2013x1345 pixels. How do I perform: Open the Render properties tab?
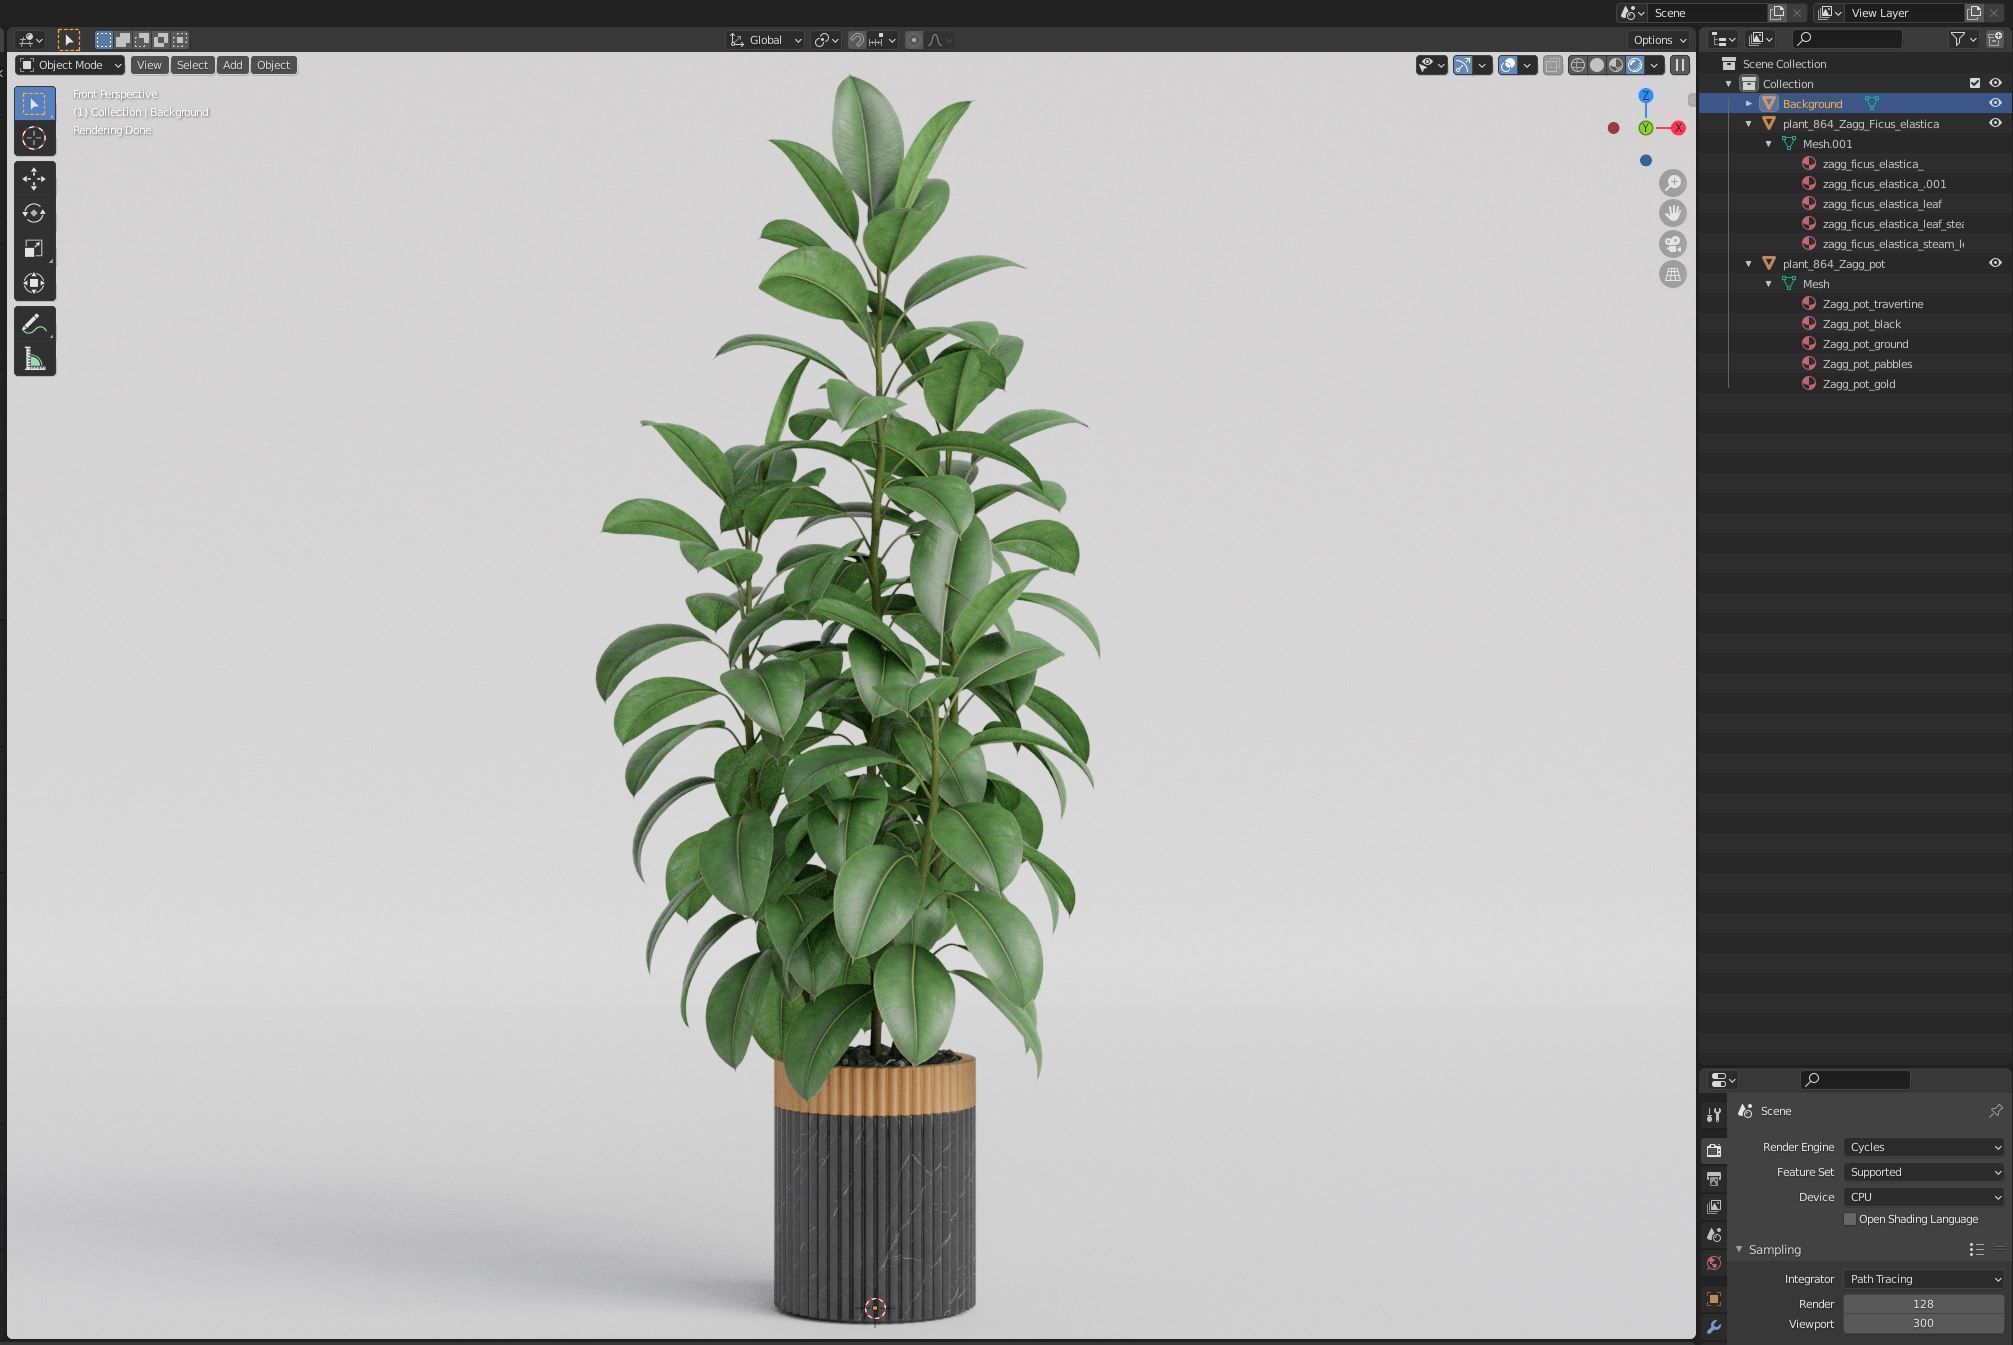tap(1714, 1150)
